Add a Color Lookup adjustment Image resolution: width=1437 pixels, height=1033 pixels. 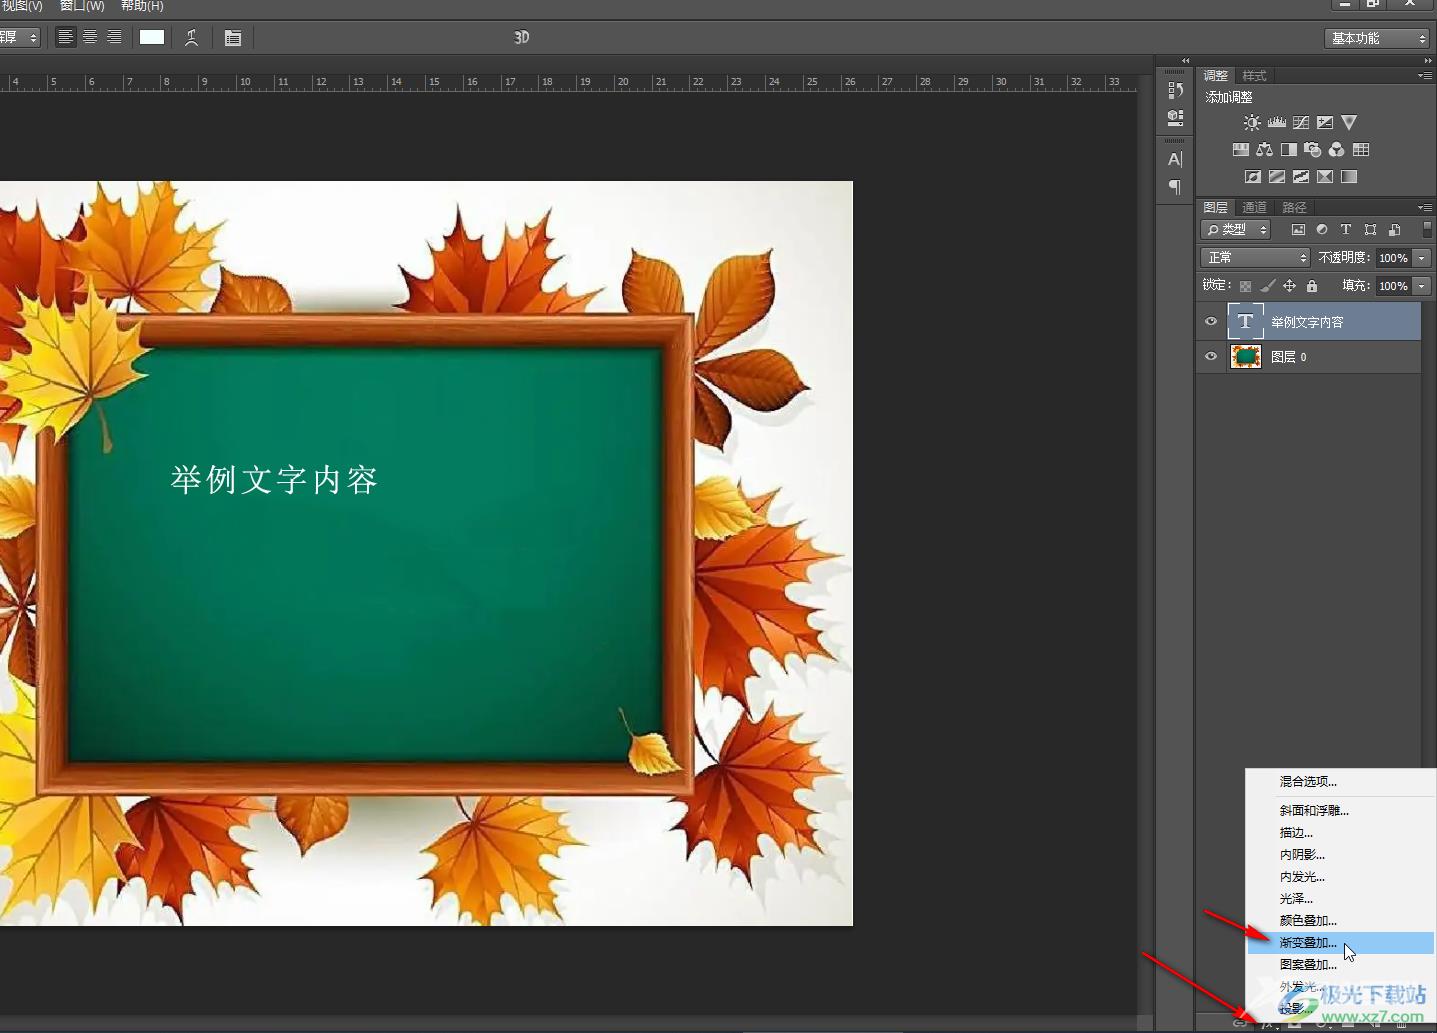[x=1361, y=149]
